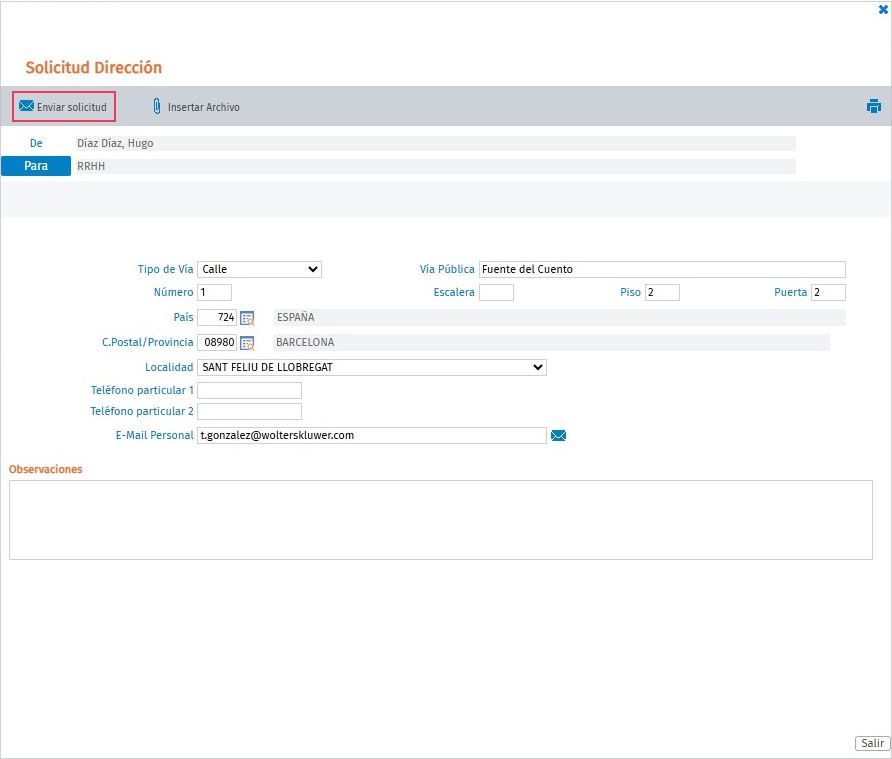The height and width of the screenshot is (759, 892).
Task: Click the ESPAÑA country name text
Action: 295,317
